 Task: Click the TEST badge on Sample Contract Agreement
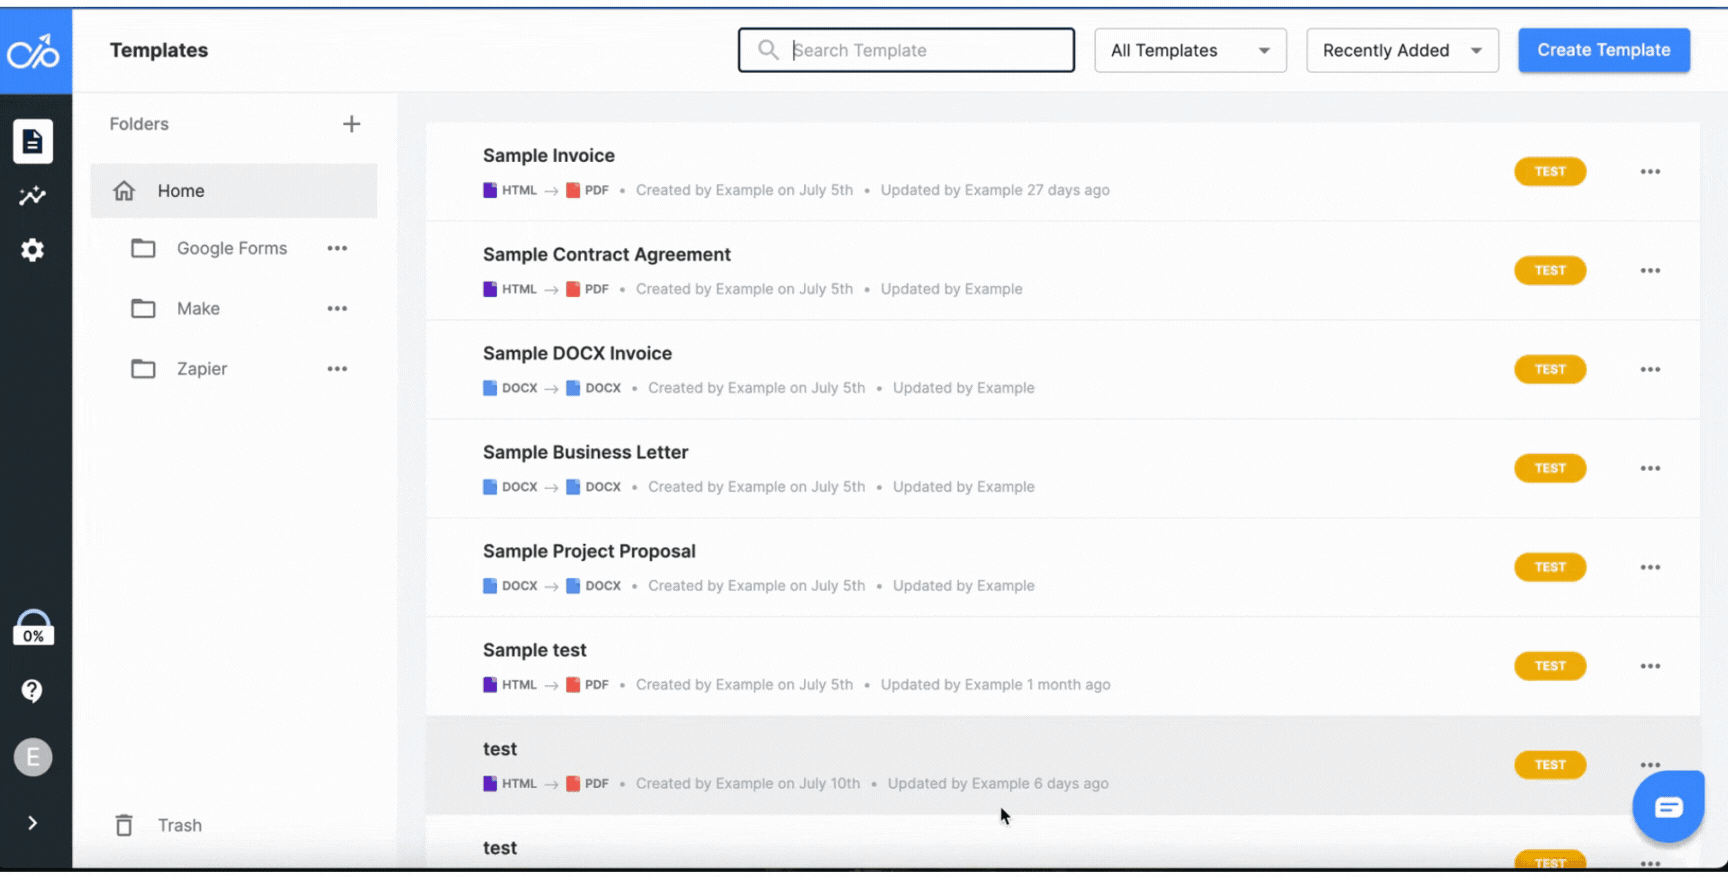[x=1549, y=271]
